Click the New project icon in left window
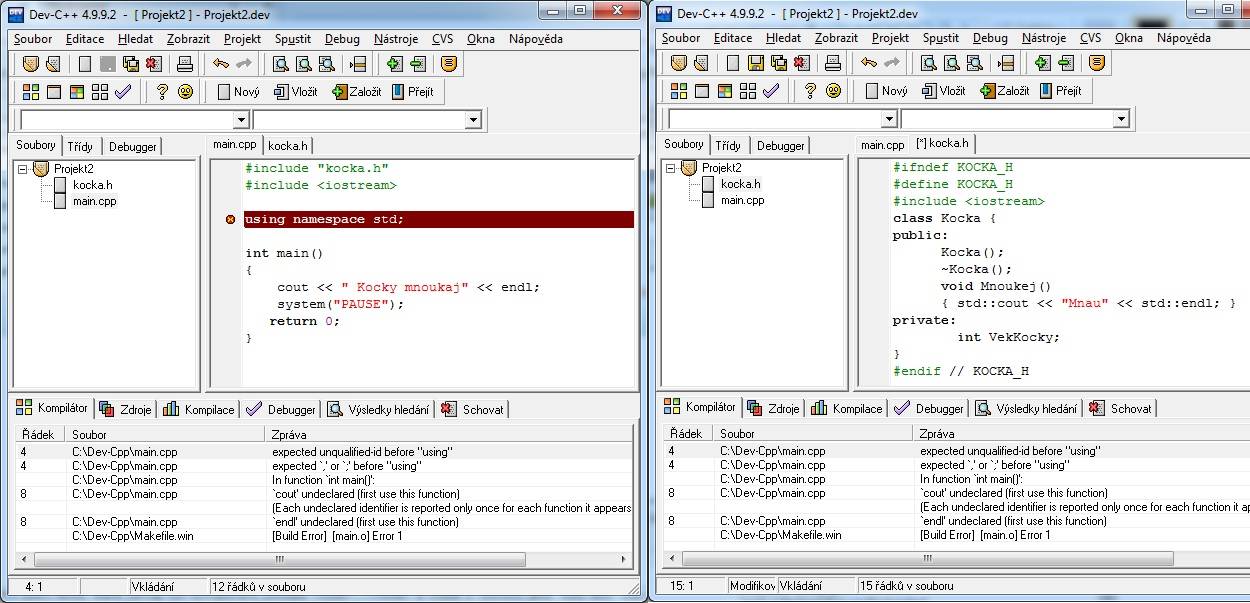This screenshot has height=603, width=1250. point(30,64)
